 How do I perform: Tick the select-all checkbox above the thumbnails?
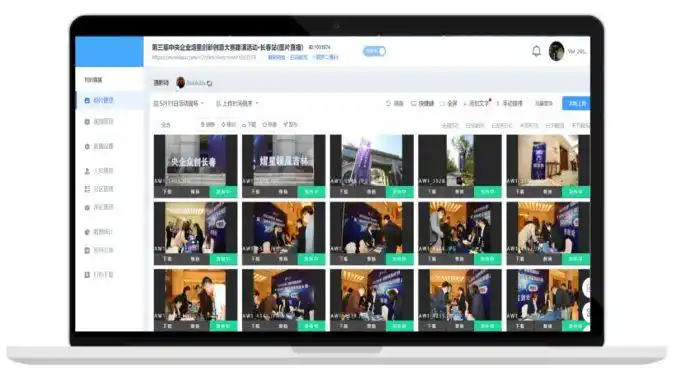point(166,125)
